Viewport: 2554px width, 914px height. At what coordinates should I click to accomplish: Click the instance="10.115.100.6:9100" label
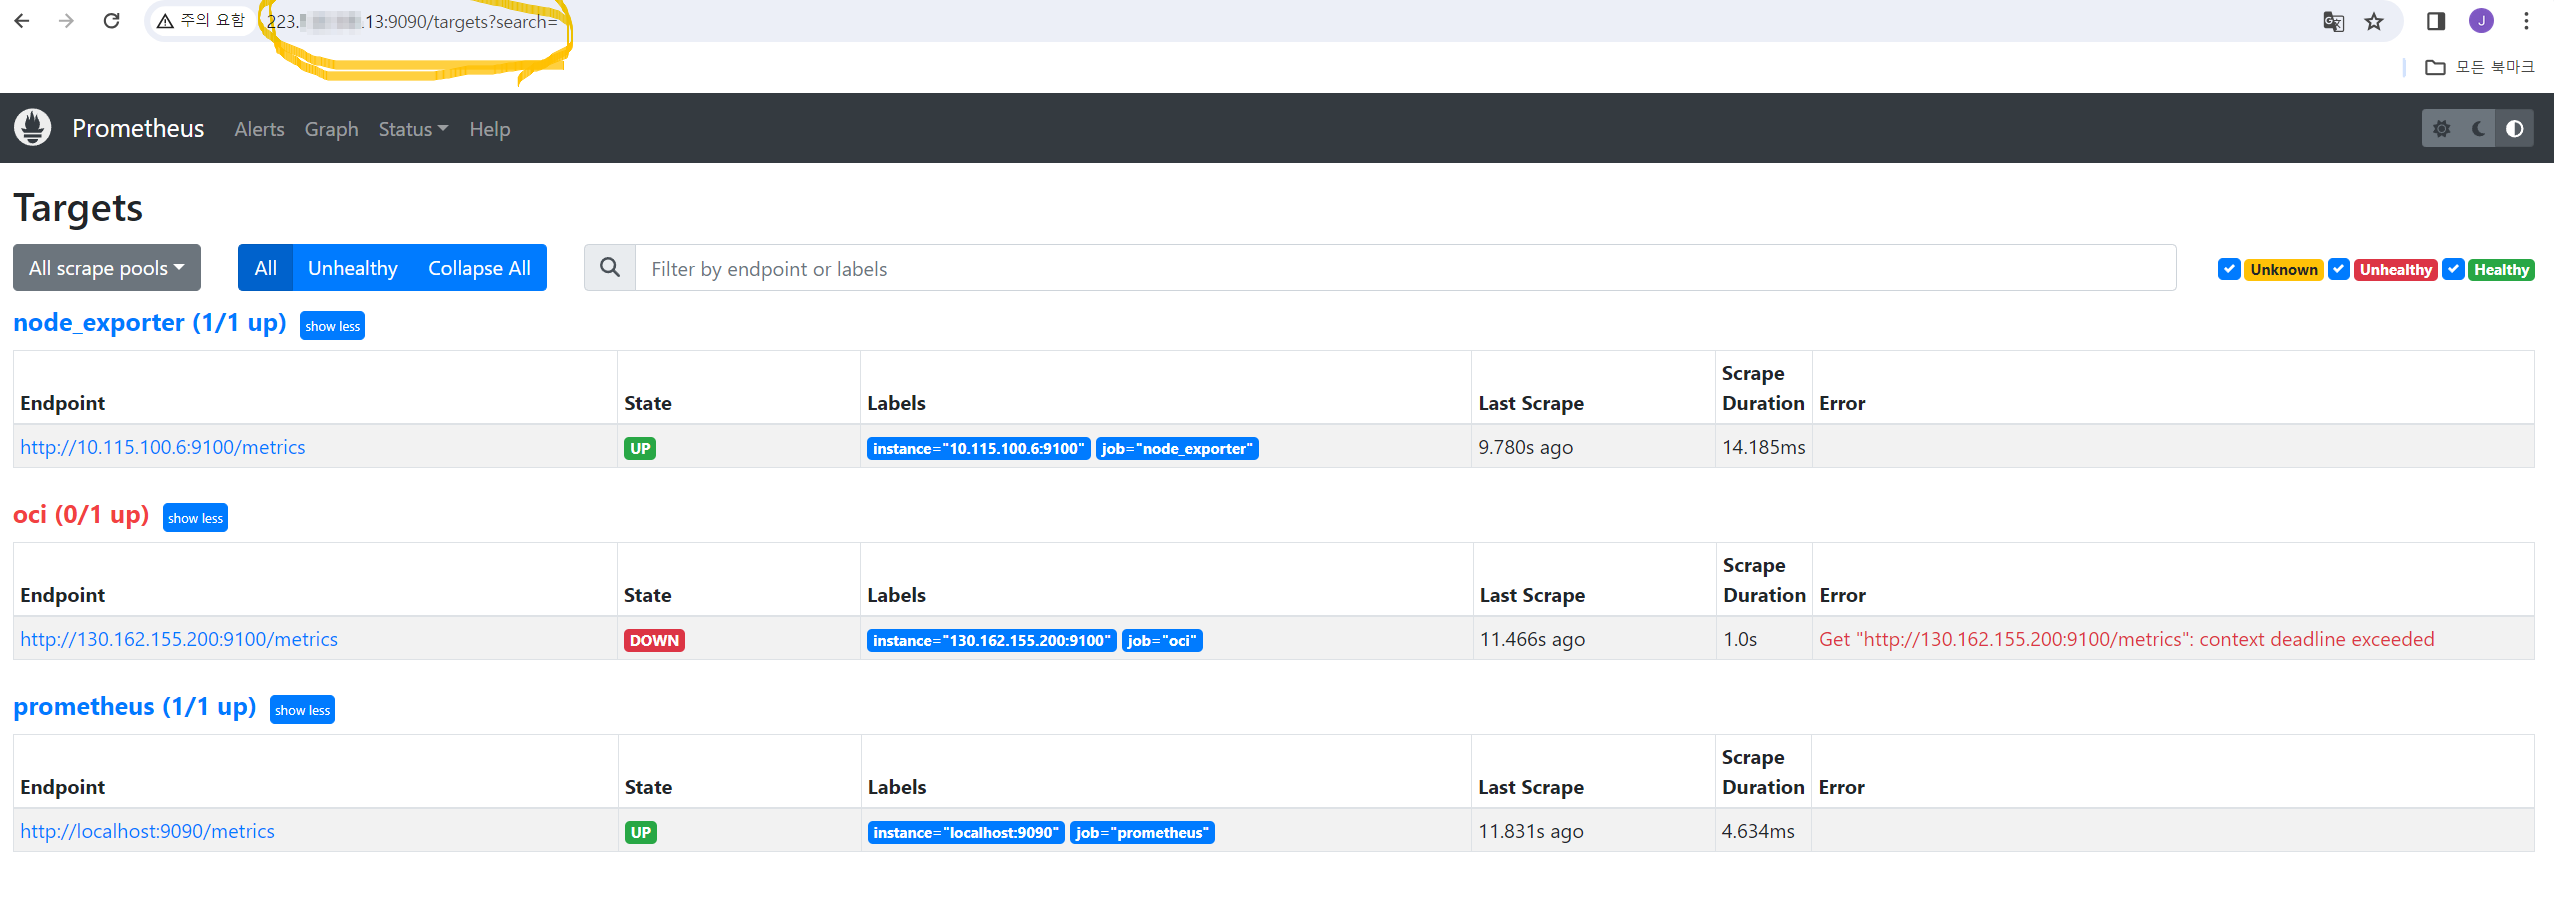click(x=978, y=448)
